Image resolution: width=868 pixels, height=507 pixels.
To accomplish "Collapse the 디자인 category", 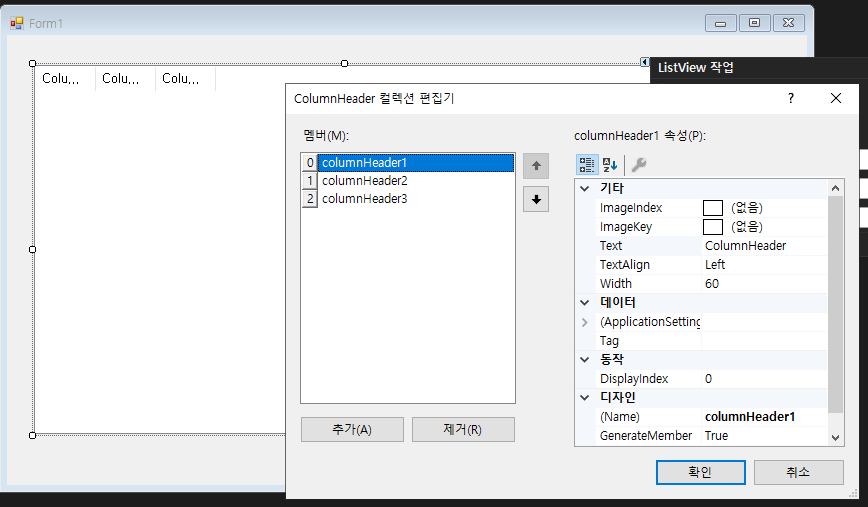I will 585,397.
